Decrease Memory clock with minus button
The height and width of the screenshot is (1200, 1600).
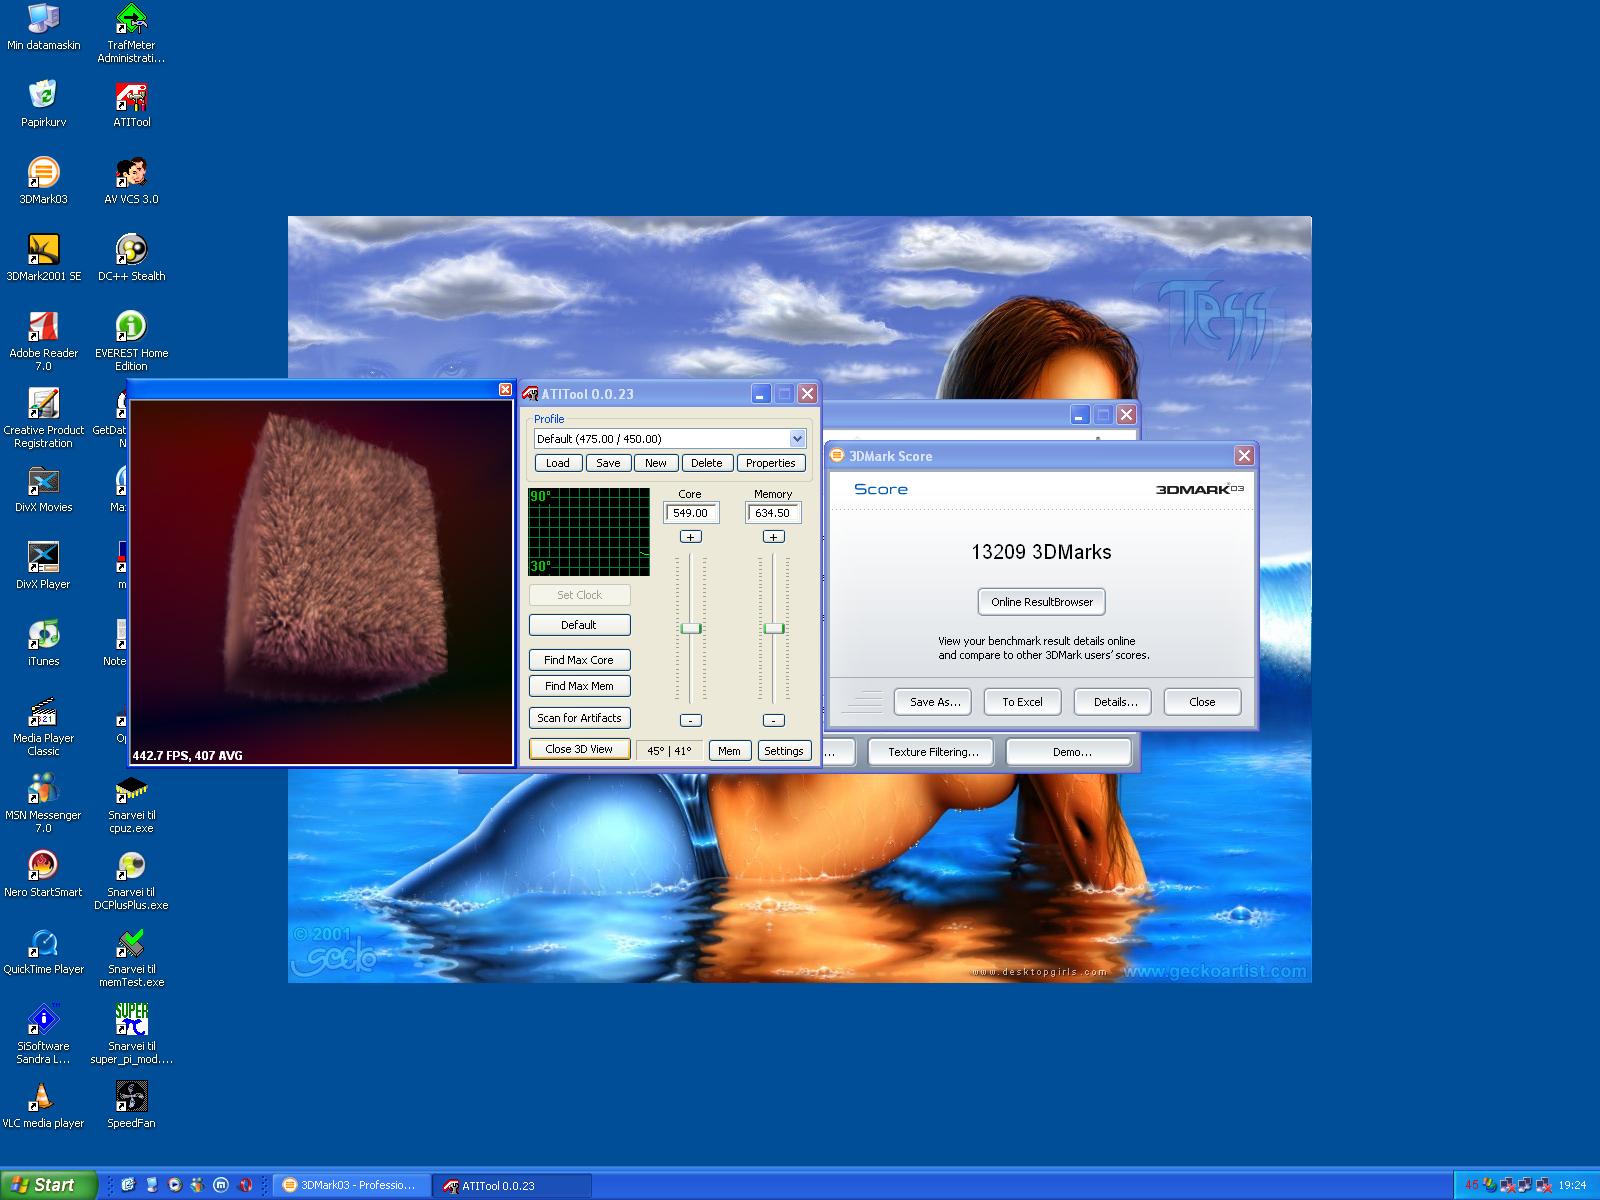pyautogui.click(x=773, y=720)
